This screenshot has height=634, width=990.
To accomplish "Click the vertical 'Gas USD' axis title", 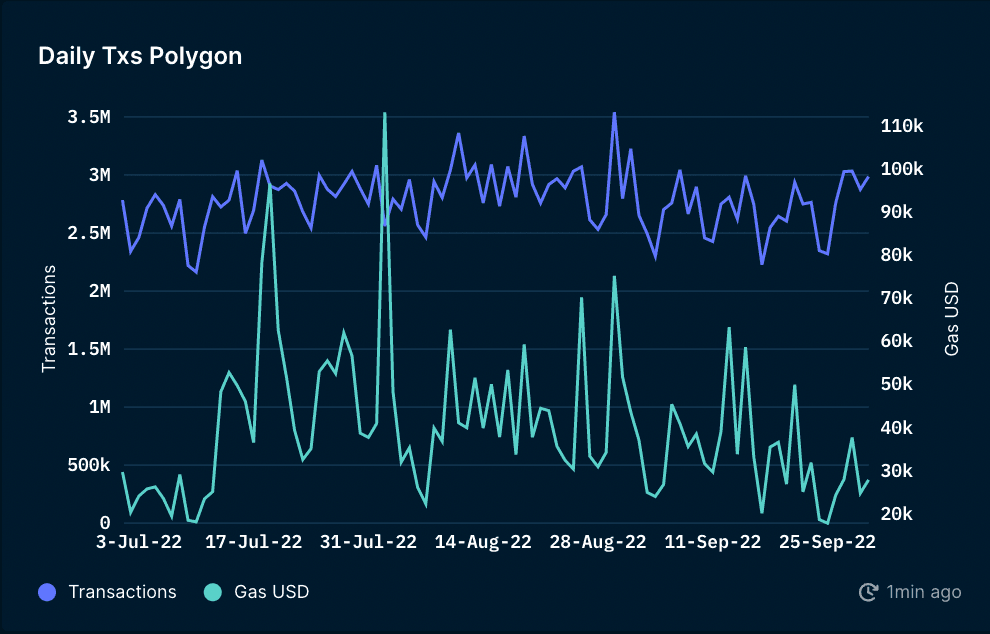I will coord(951,319).
